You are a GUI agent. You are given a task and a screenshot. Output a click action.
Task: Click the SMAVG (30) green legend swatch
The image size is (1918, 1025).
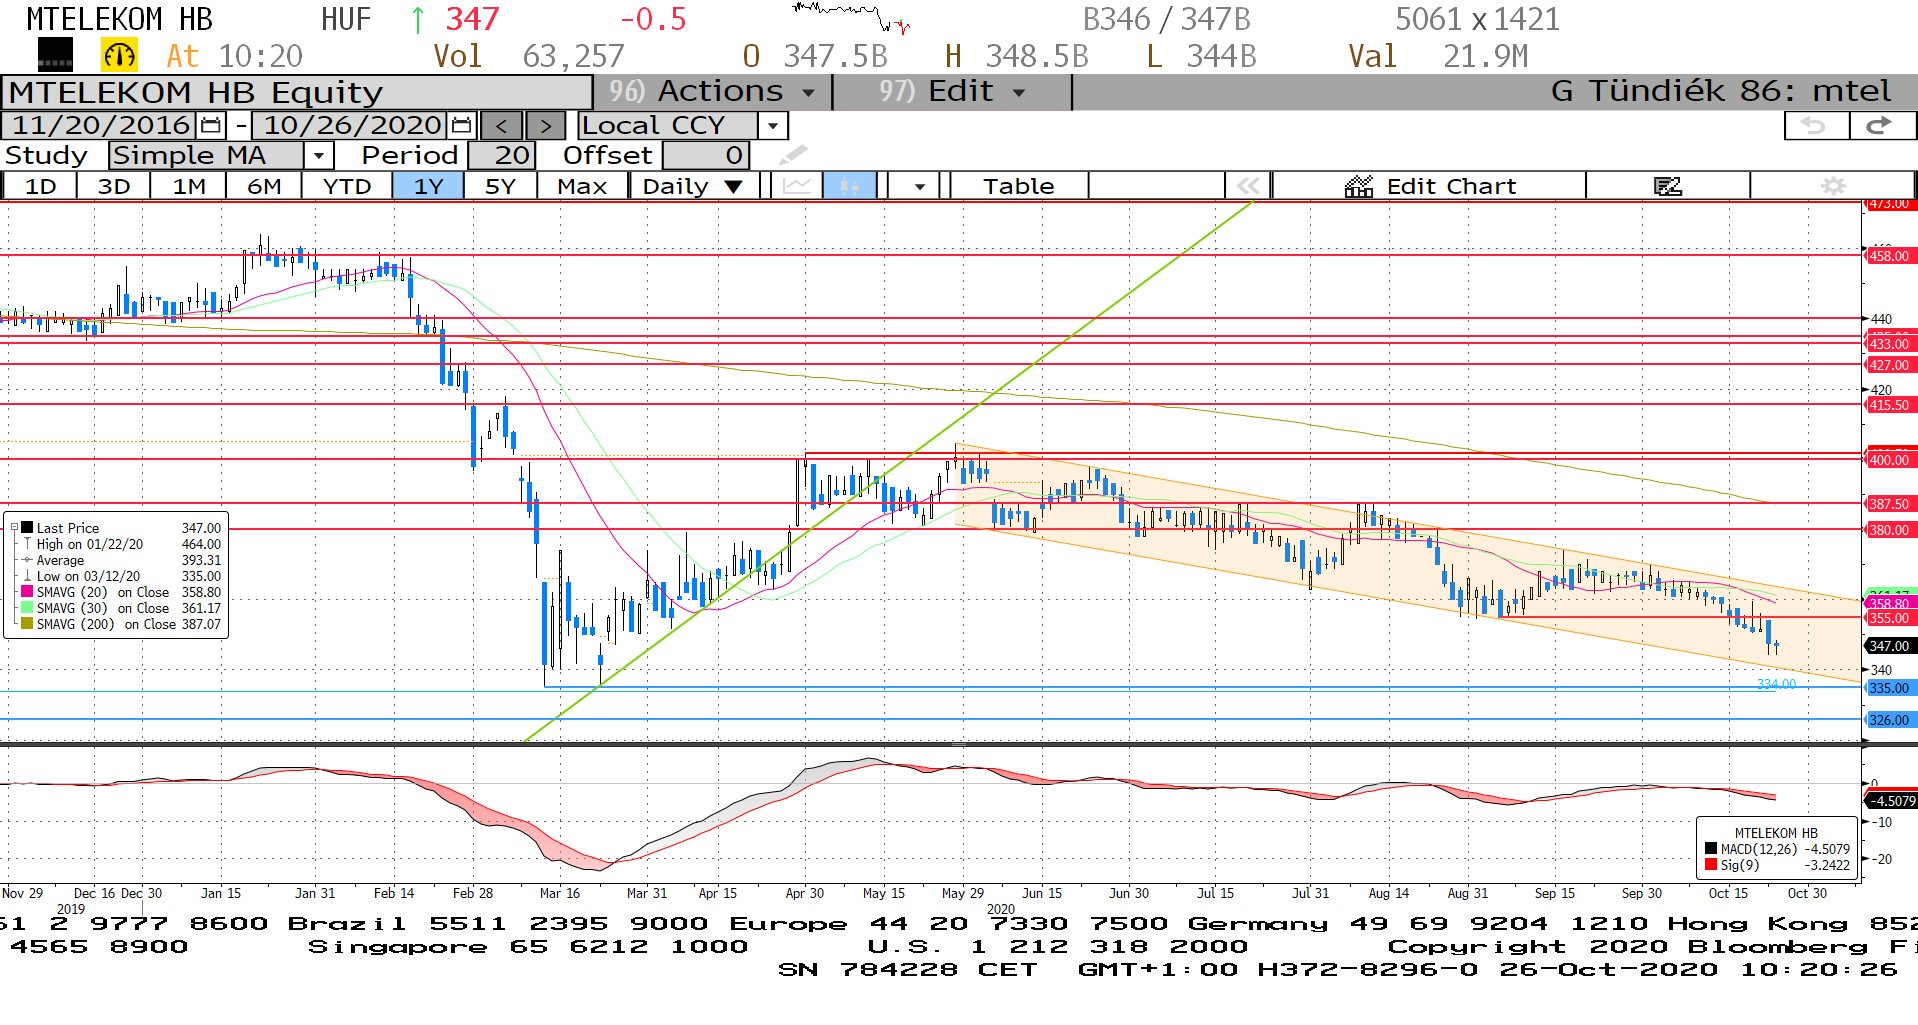(27, 608)
